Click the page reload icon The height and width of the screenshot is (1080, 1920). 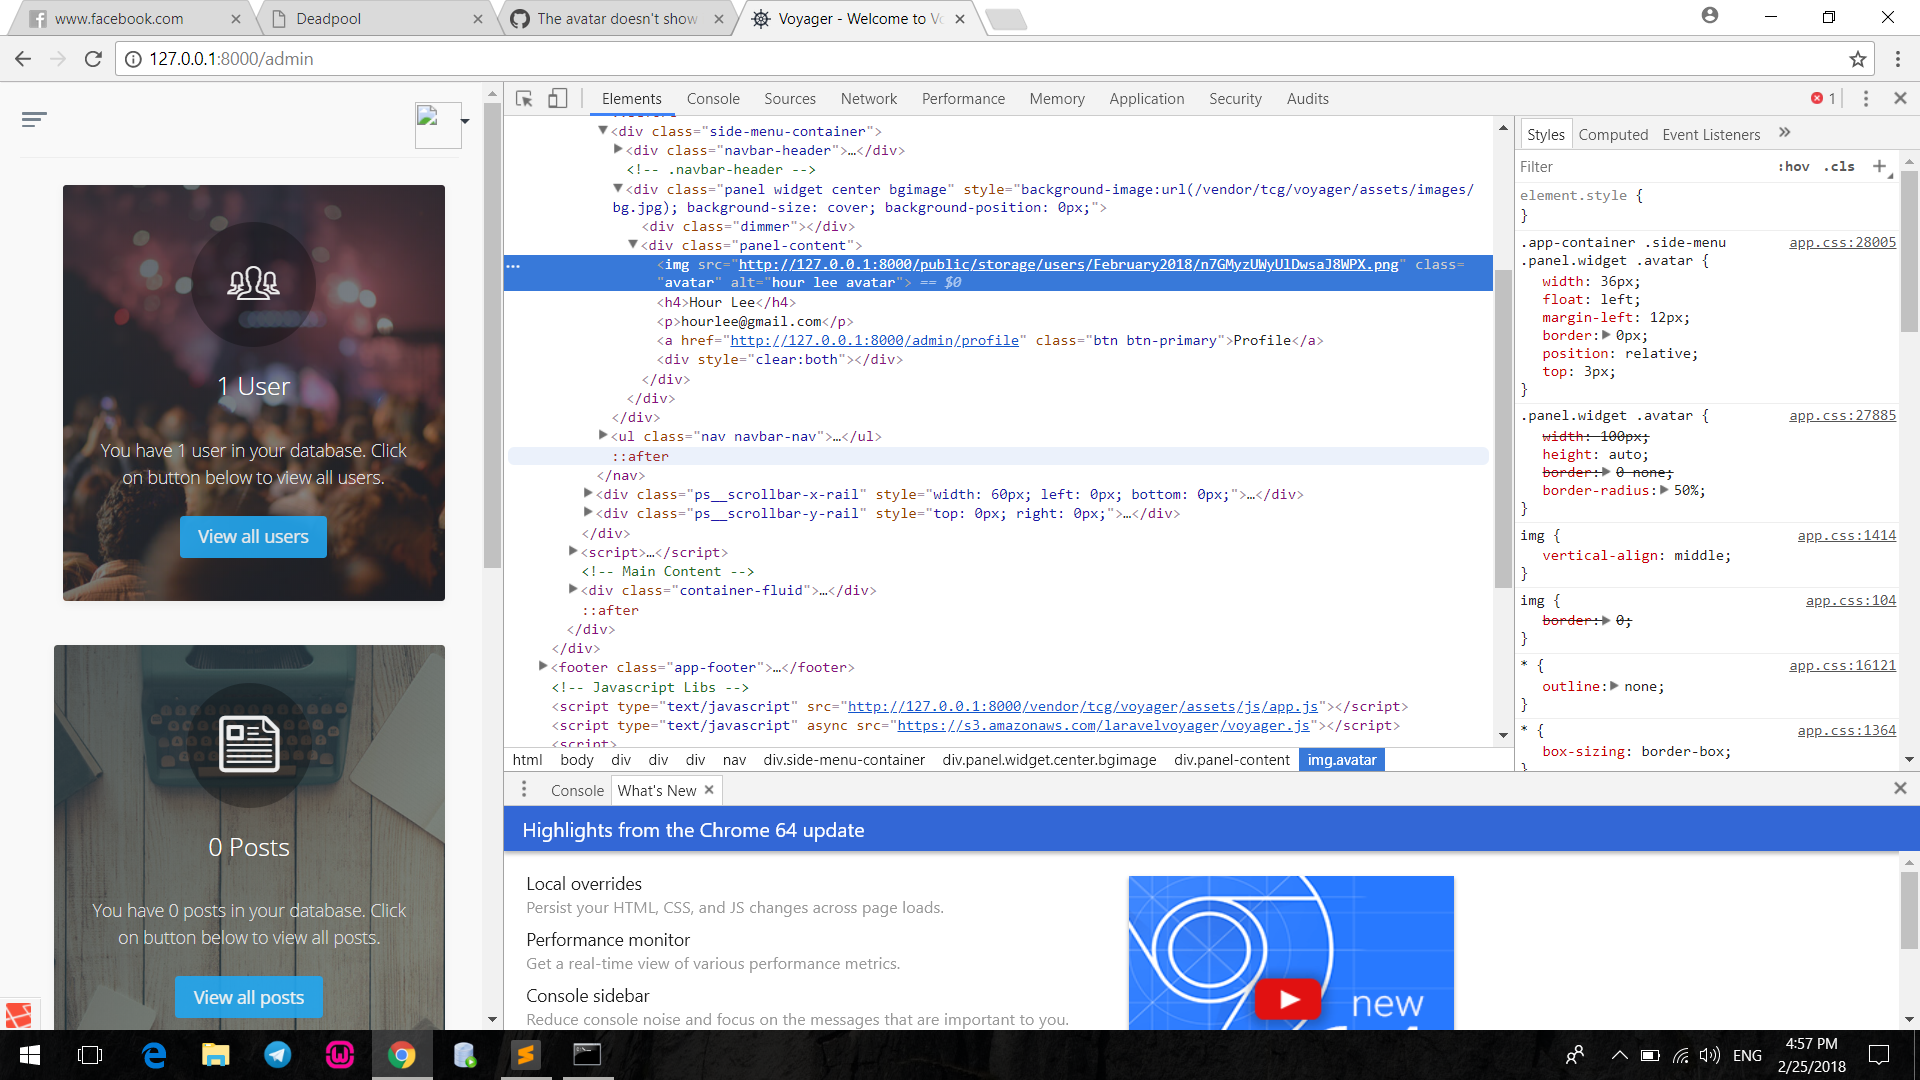click(92, 58)
